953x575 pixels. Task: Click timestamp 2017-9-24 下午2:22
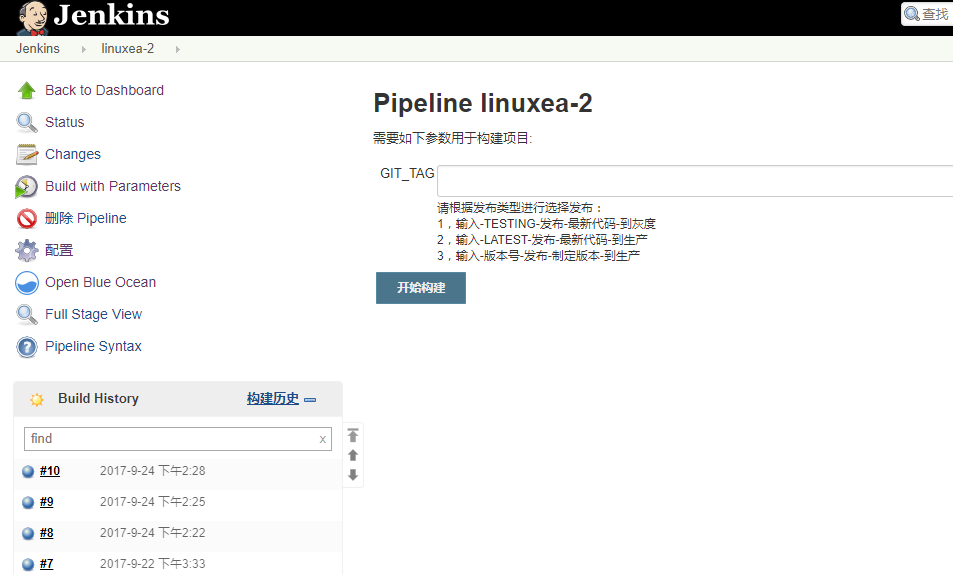tap(153, 533)
